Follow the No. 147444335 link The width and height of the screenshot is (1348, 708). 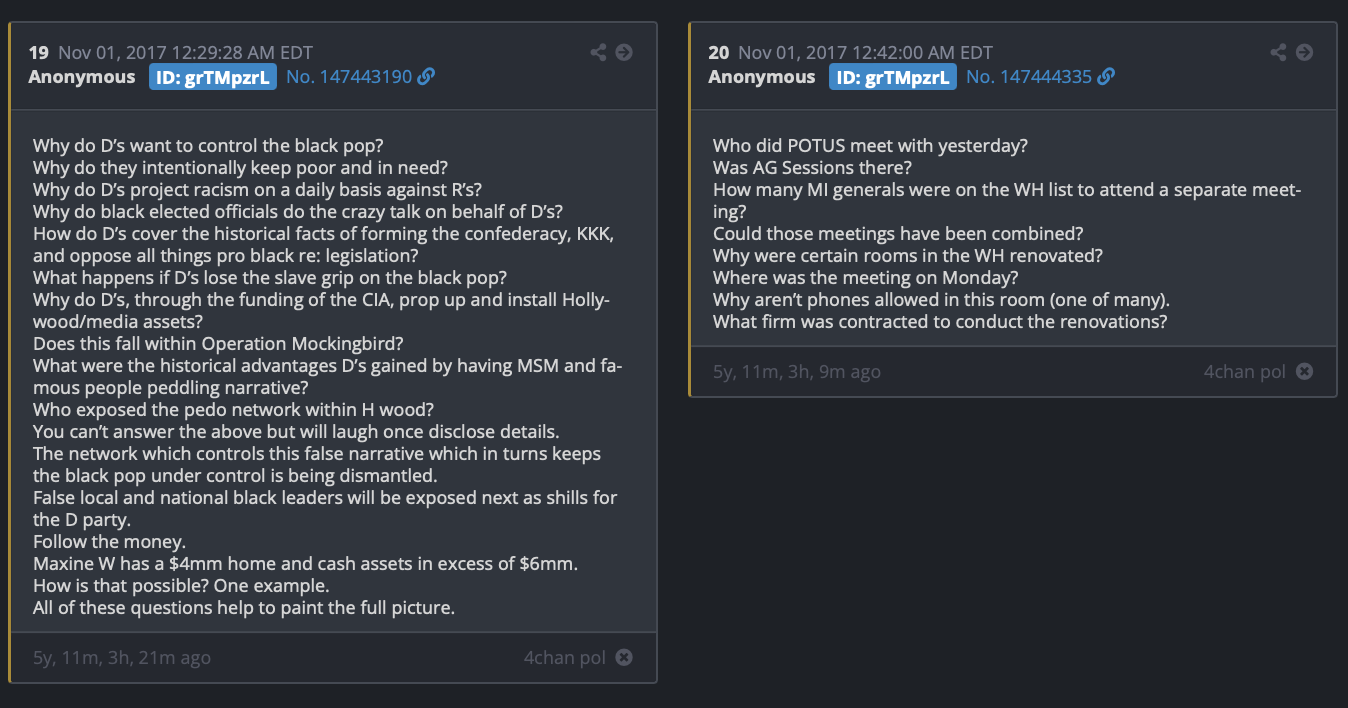tap(1029, 77)
